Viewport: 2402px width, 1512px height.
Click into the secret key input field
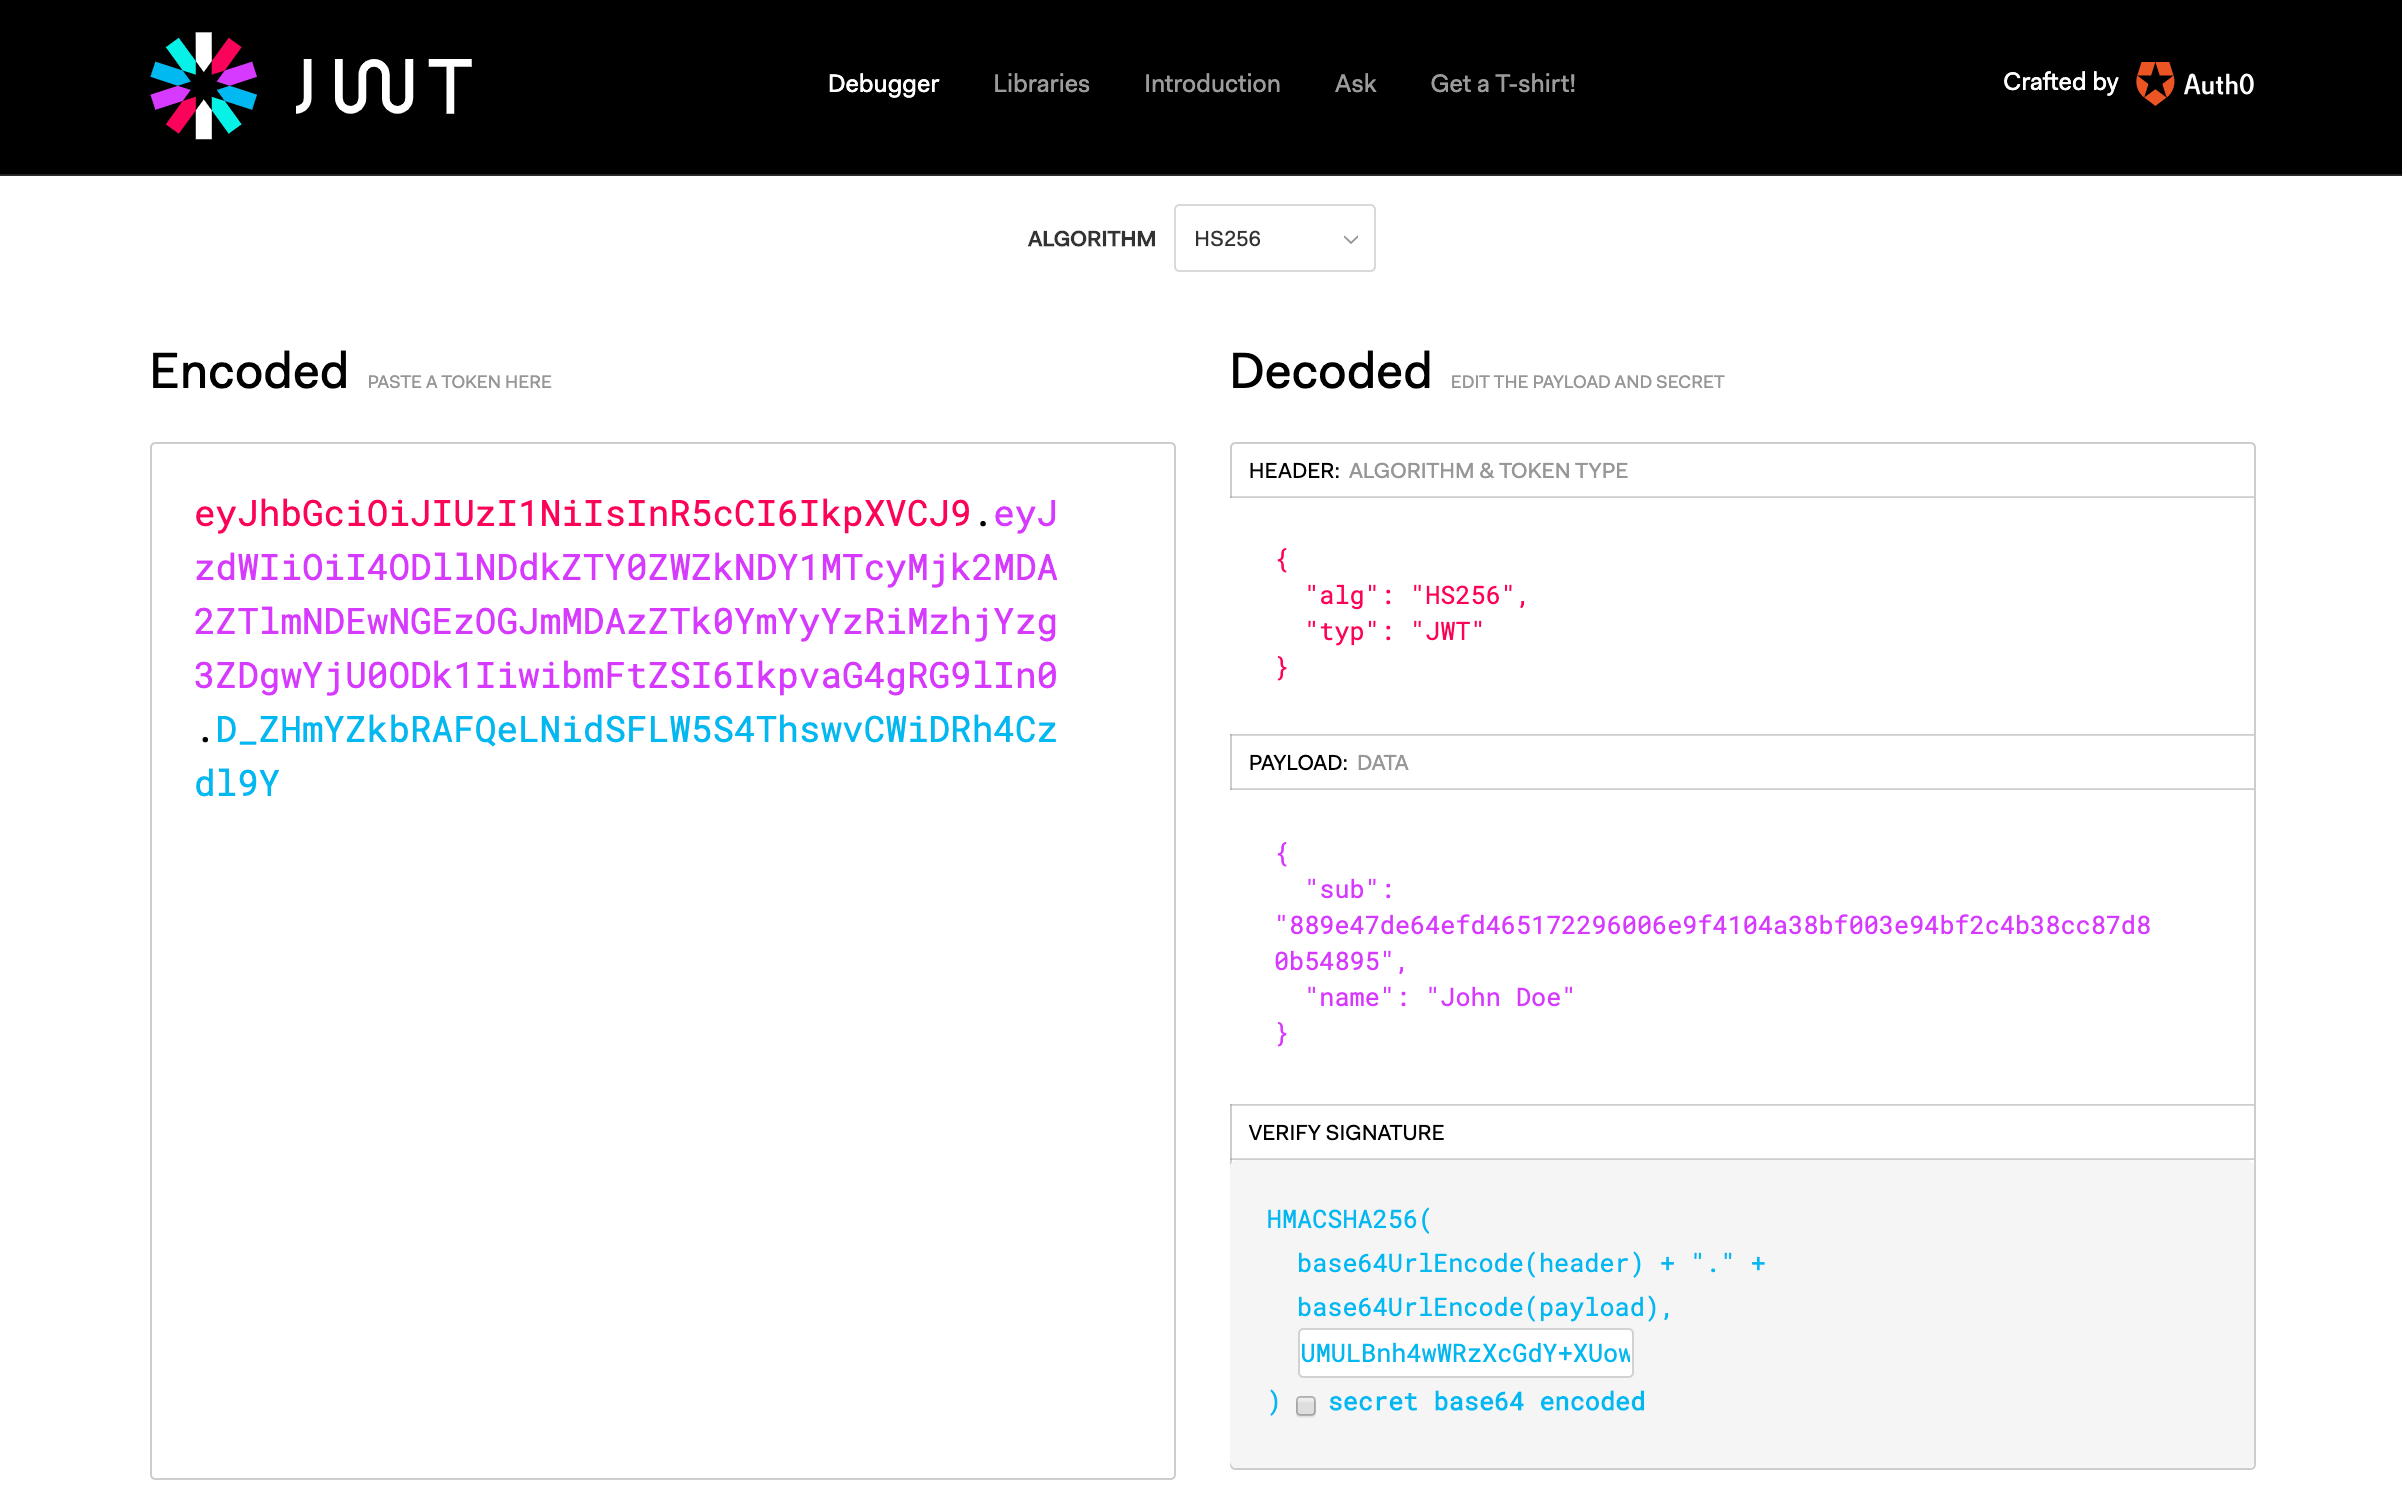[1465, 1353]
